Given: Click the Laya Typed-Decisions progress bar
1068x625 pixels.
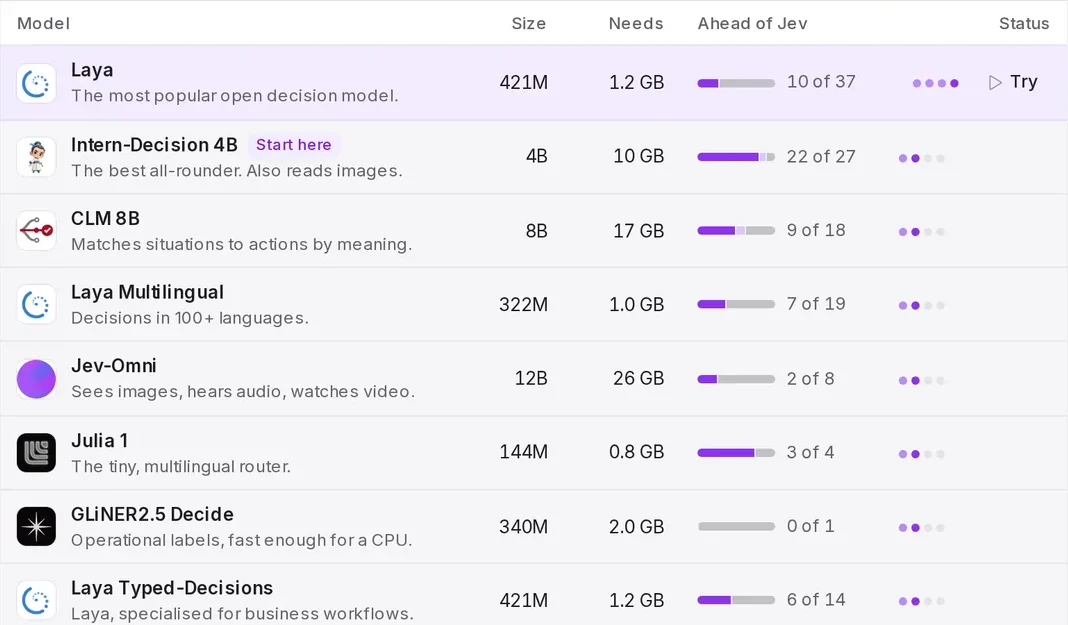Looking at the screenshot, I should pyautogui.click(x=736, y=600).
